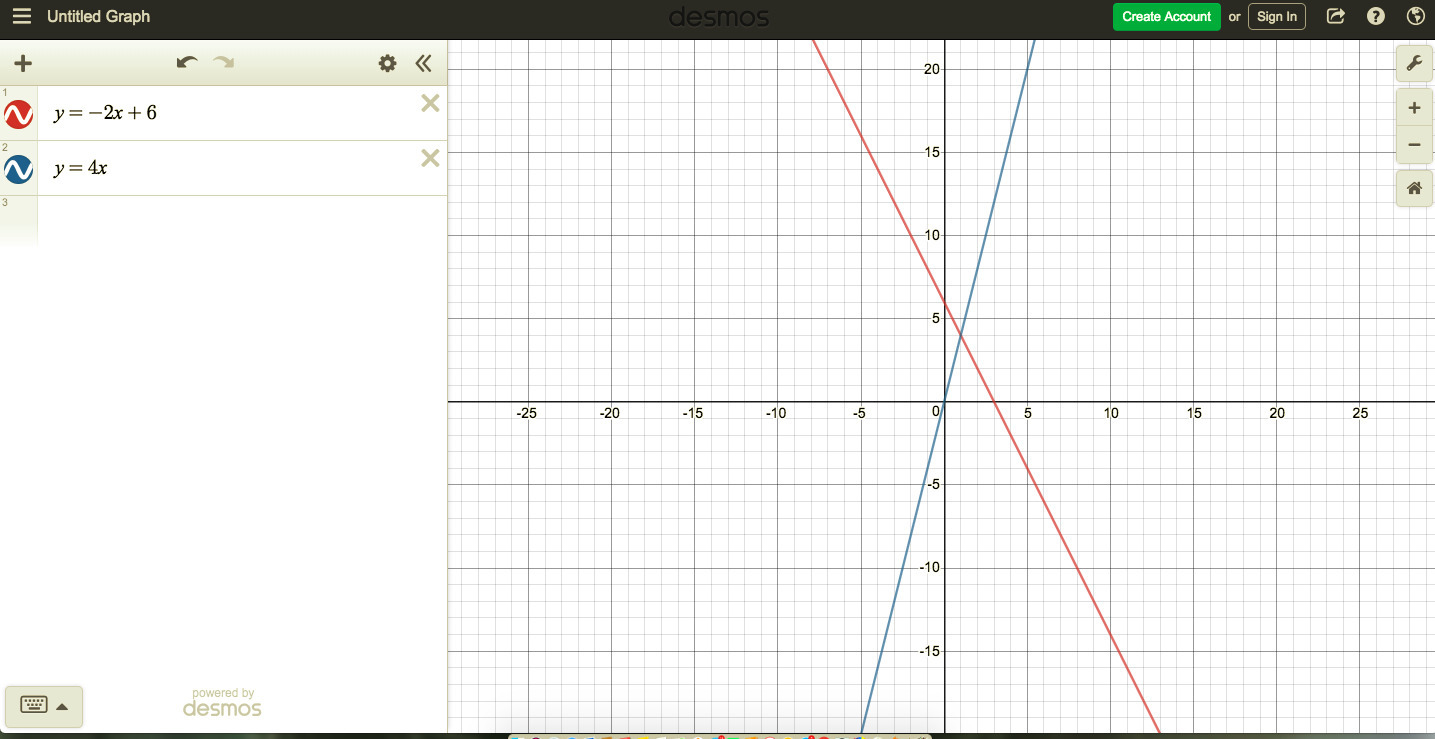Open the language globe menu
Viewport: 1435px width, 739px height.
pos(1415,16)
